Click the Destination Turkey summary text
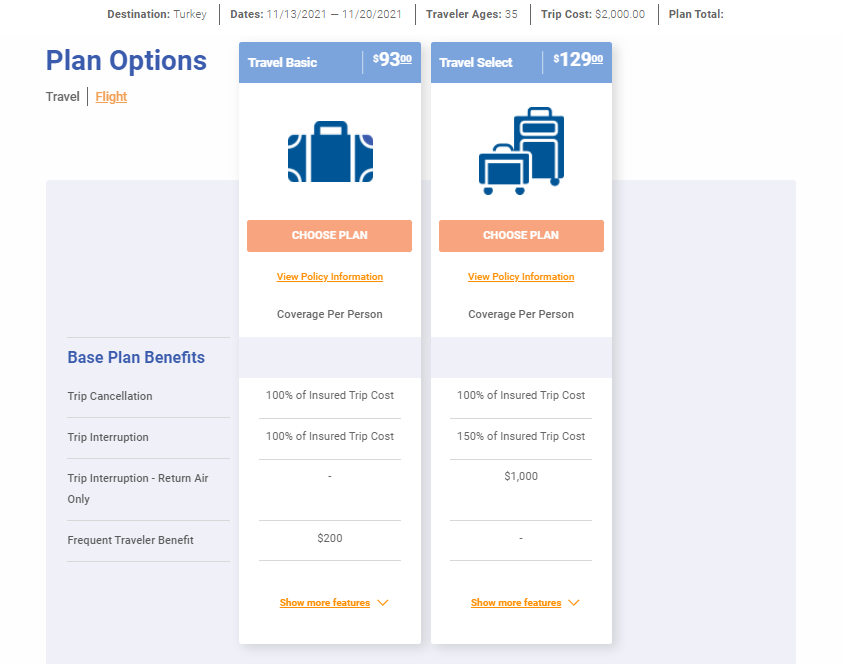843x664 pixels. tap(157, 15)
